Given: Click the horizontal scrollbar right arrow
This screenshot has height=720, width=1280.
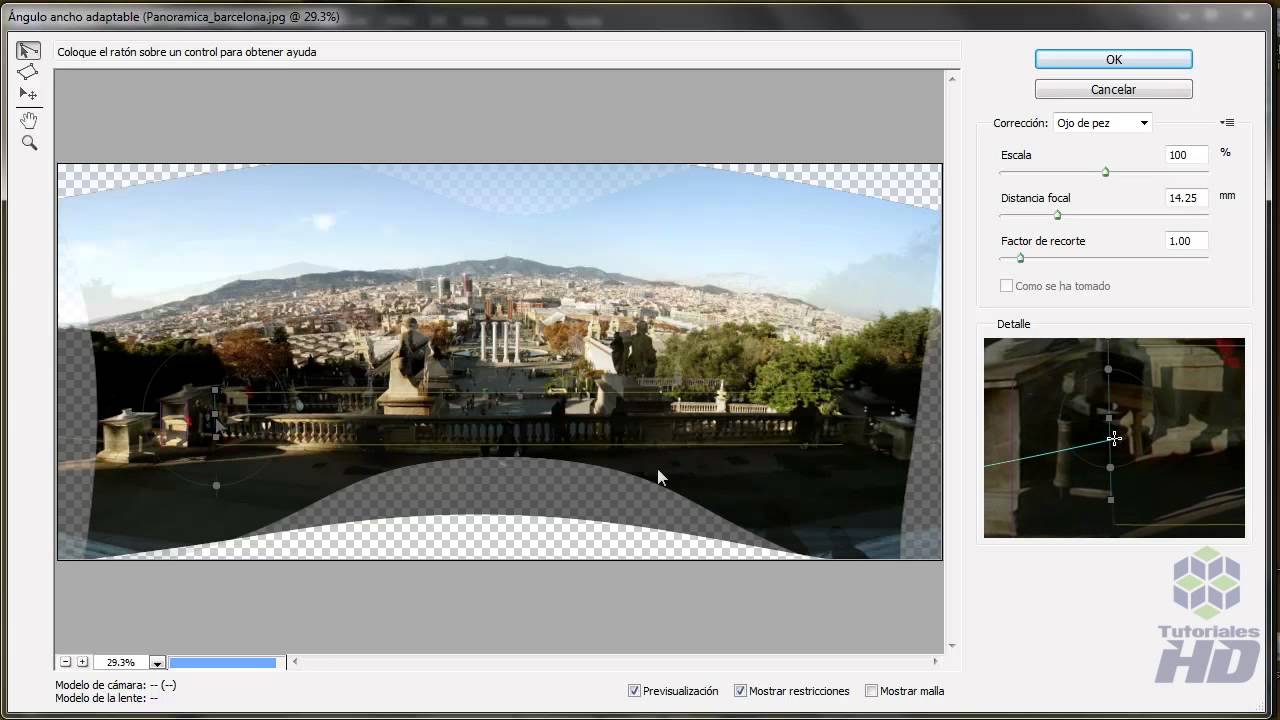Looking at the screenshot, I should (935, 661).
